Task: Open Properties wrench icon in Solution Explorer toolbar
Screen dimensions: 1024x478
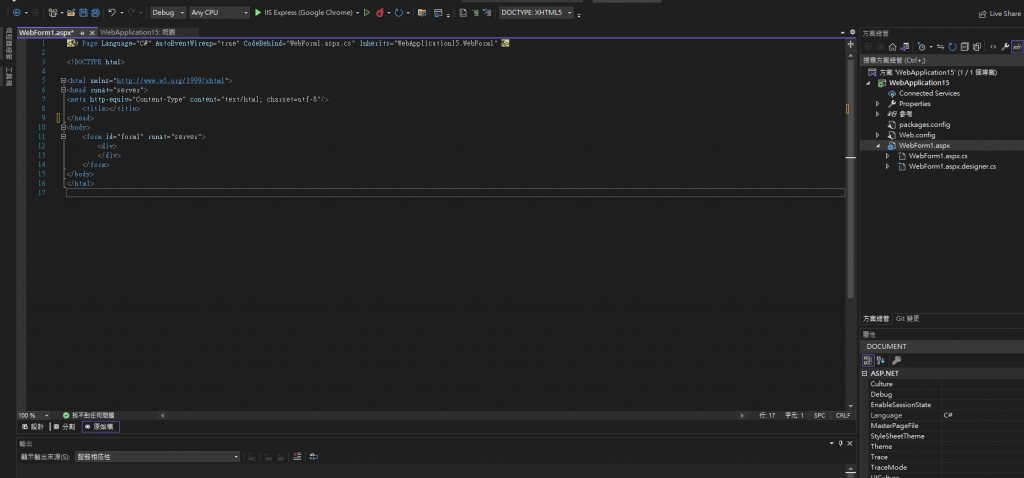Action: pyautogui.click(x=1006, y=46)
